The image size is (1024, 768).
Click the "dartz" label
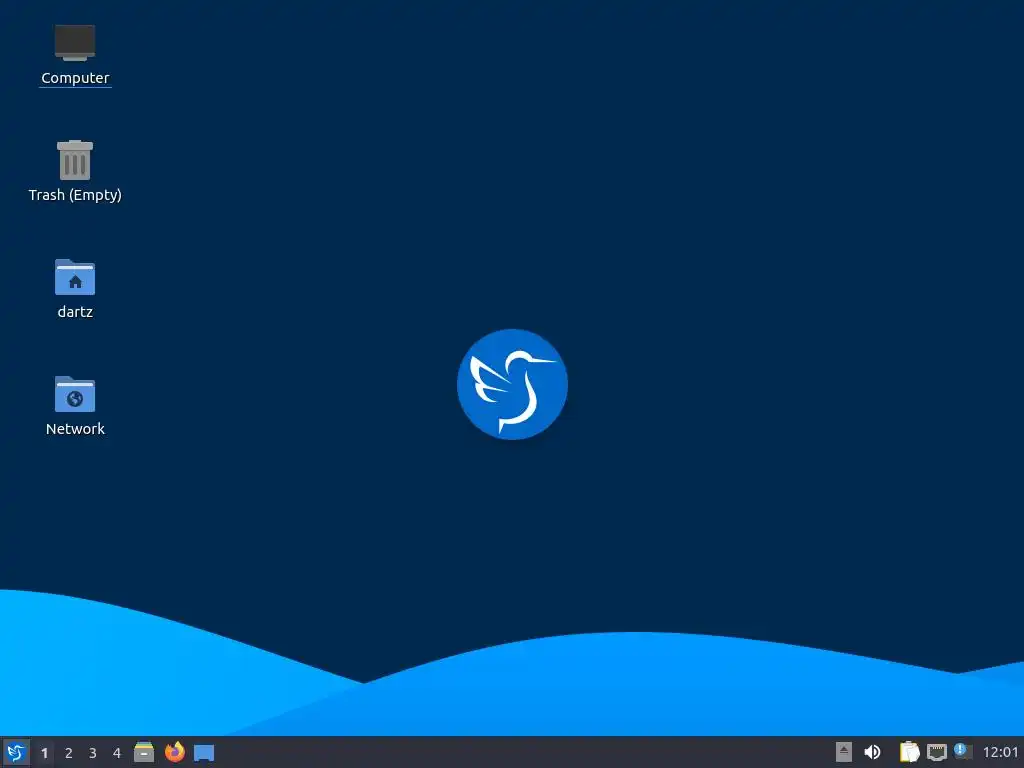coord(75,312)
